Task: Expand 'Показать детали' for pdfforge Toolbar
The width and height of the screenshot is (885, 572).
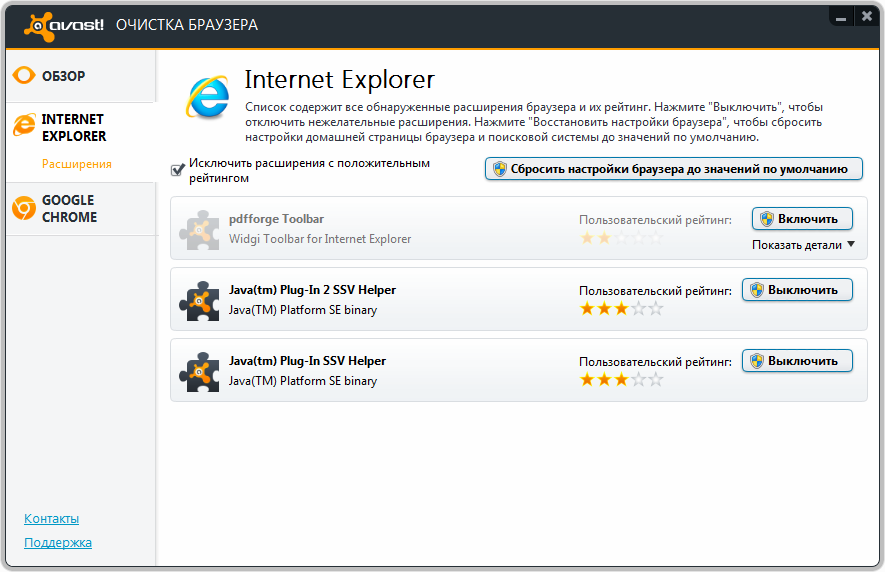Action: (803, 245)
